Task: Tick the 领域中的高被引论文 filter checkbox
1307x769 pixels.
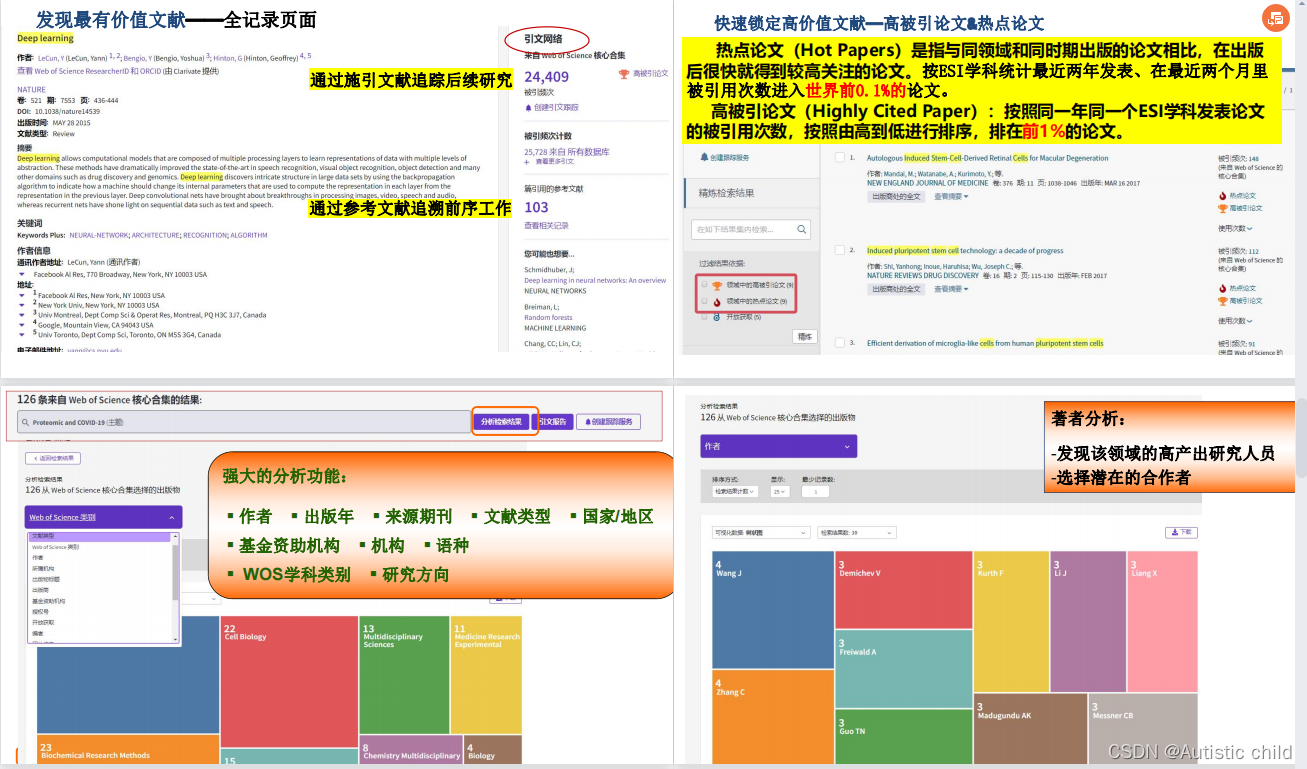Action: 704,285
